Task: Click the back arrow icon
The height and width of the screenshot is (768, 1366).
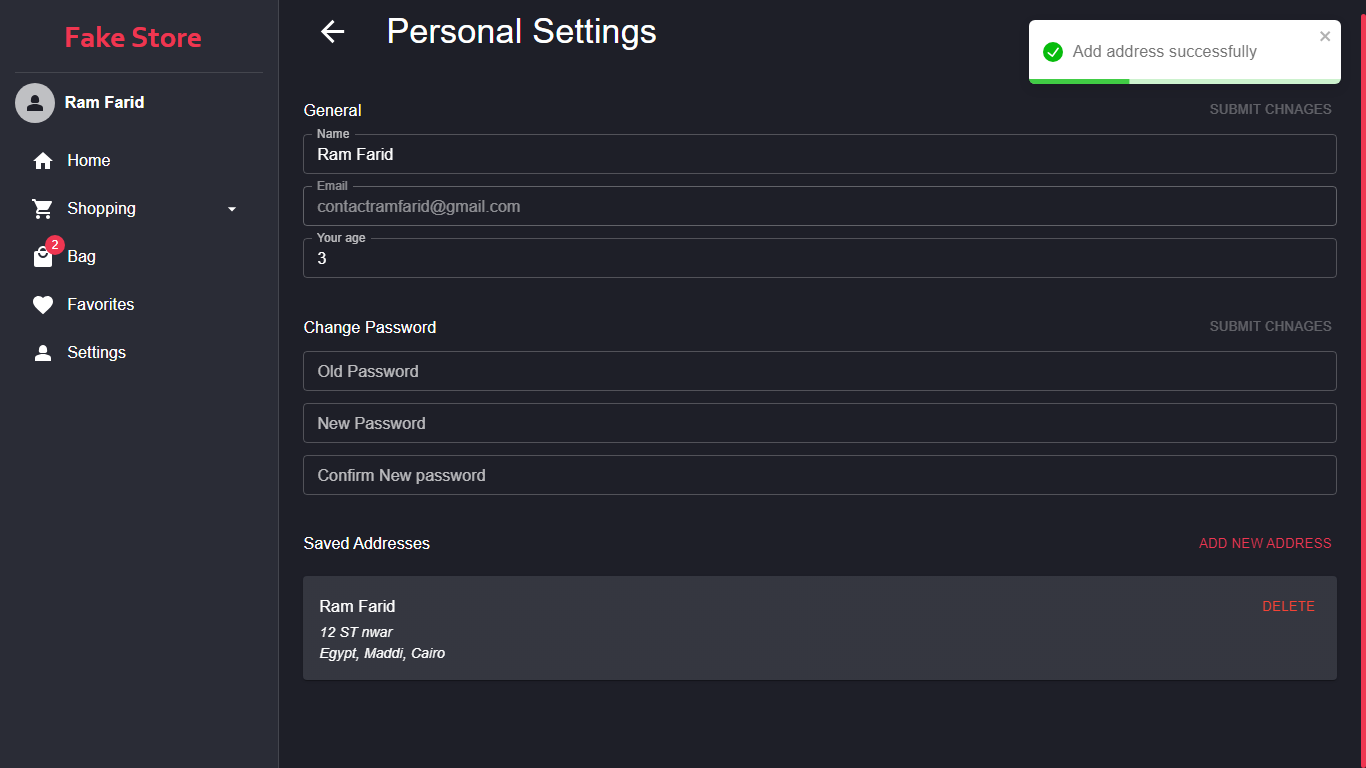Action: [332, 32]
